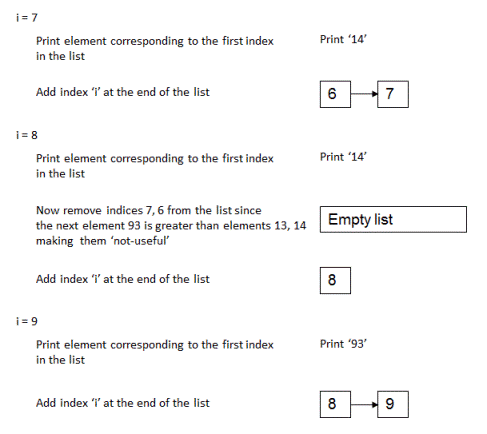Image resolution: width=487 pixels, height=434 pixels.
Task: Click the 'i = 8' heading
Action: [27, 135]
